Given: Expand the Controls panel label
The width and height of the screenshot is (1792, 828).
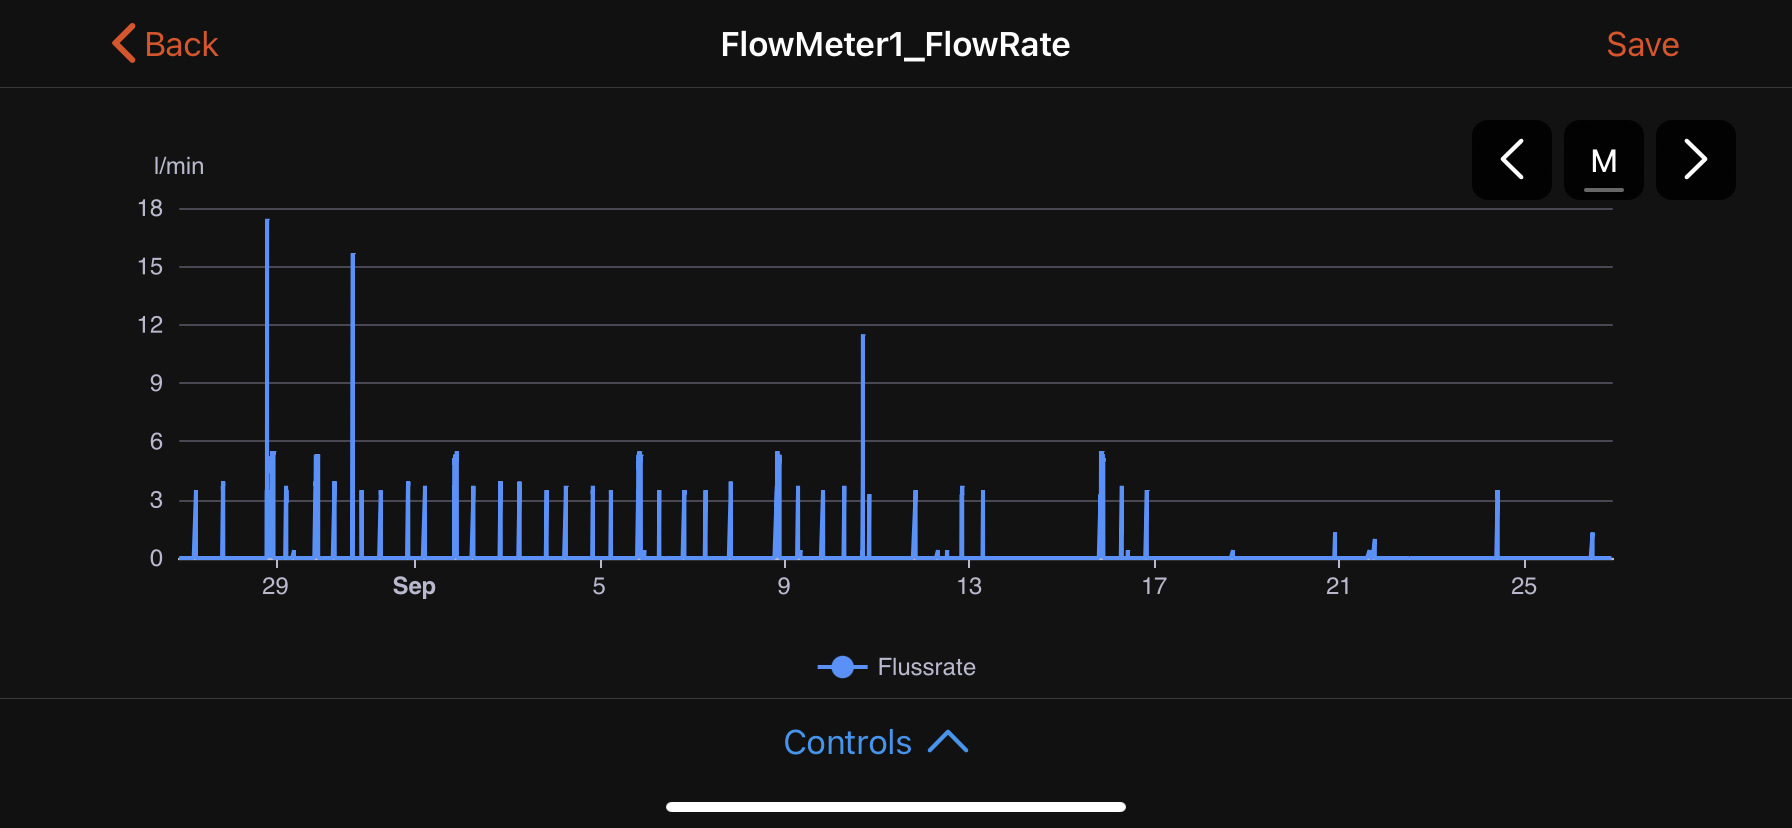Looking at the screenshot, I should pos(847,742).
